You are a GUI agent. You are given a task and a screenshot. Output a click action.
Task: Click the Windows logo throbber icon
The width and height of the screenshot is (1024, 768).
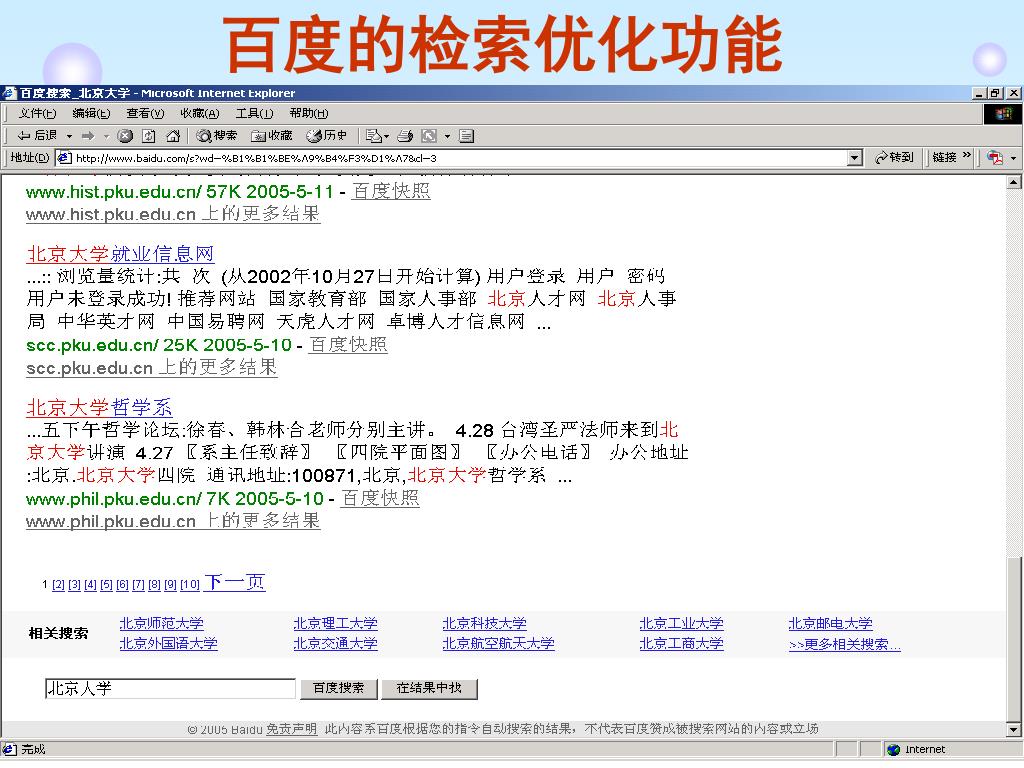(x=1003, y=114)
